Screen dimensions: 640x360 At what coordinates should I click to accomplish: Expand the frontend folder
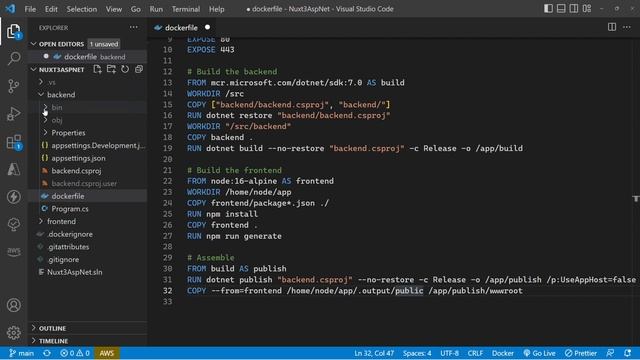pyautogui.click(x=41, y=221)
